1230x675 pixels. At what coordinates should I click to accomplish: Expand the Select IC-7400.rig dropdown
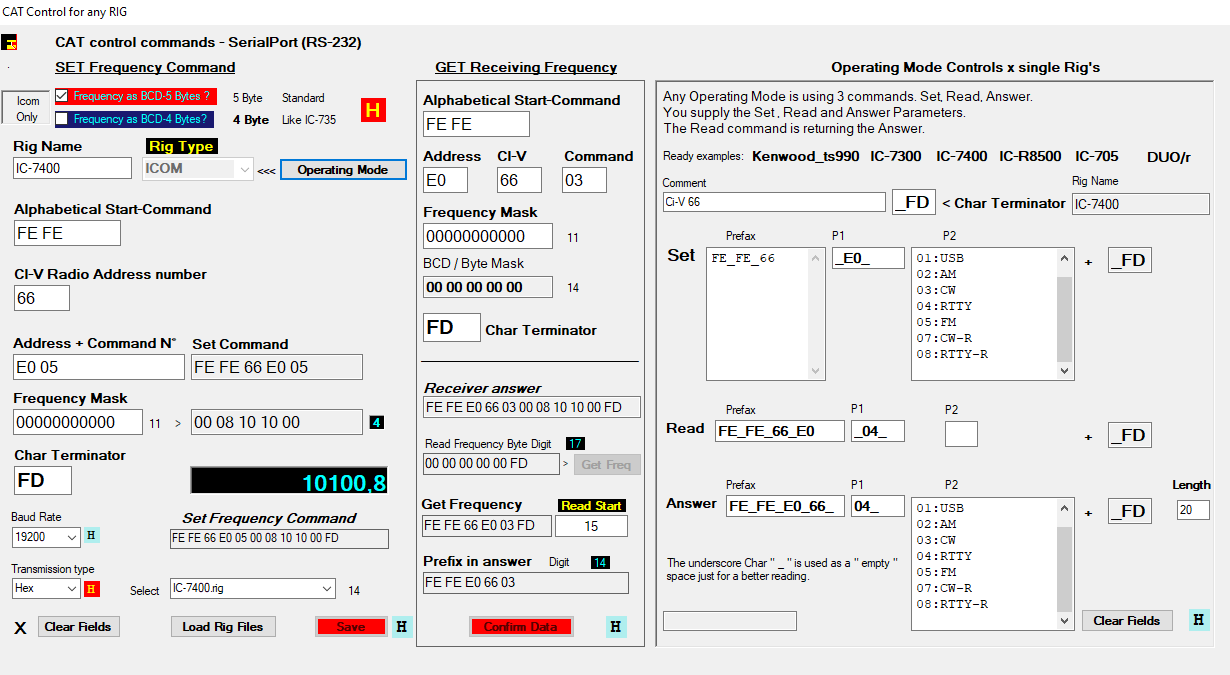[x=327, y=589]
